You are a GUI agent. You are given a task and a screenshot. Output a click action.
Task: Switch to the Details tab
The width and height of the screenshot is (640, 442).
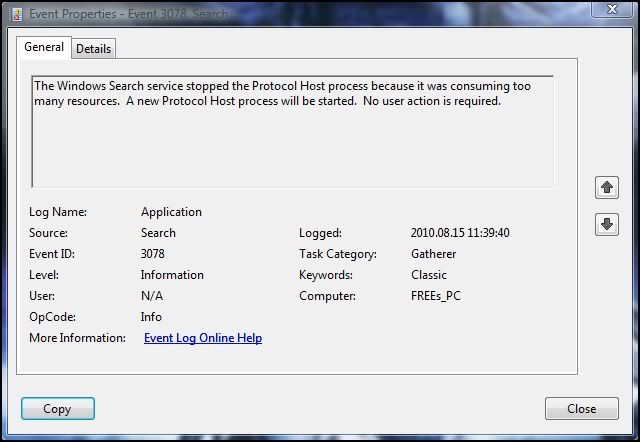pyautogui.click(x=94, y=48)
